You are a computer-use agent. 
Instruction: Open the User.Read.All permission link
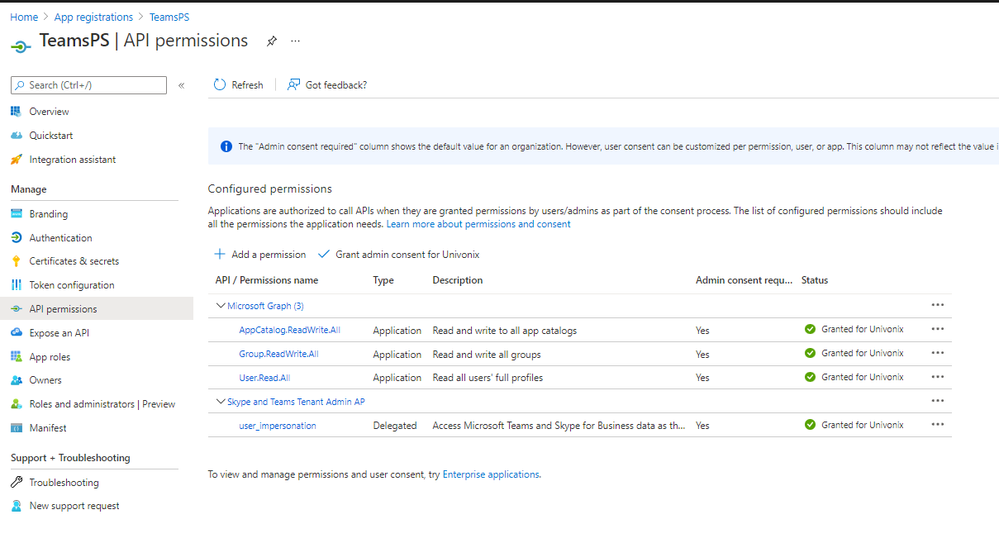coord(264,378)
